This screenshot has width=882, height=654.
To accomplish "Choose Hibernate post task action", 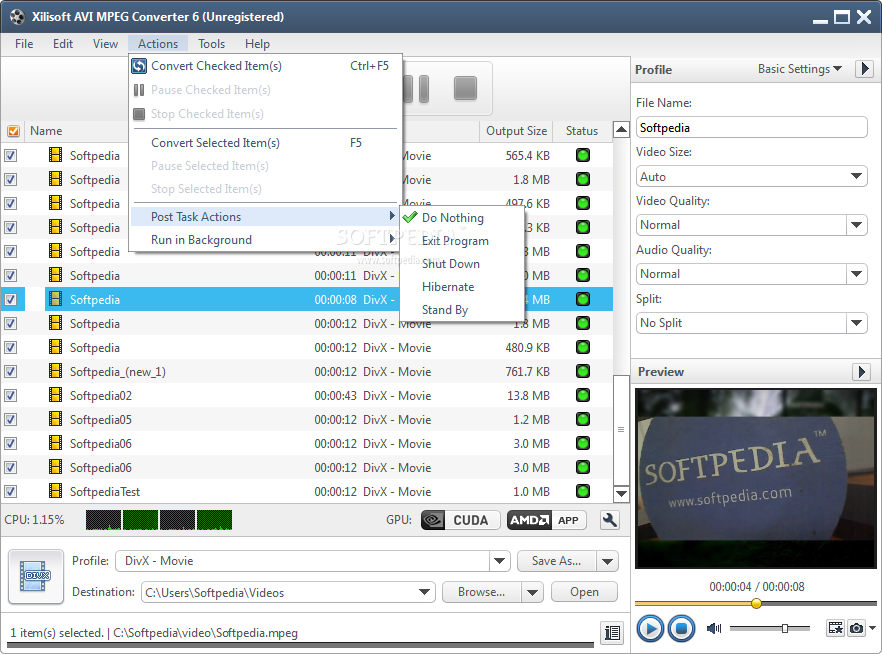I will [461, 287].
